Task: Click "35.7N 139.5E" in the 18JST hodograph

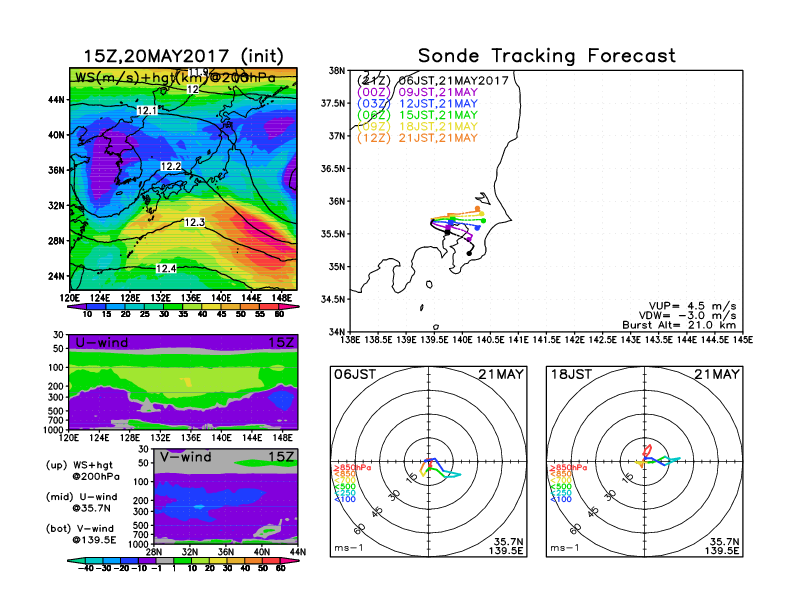Action: click(722, 546)
